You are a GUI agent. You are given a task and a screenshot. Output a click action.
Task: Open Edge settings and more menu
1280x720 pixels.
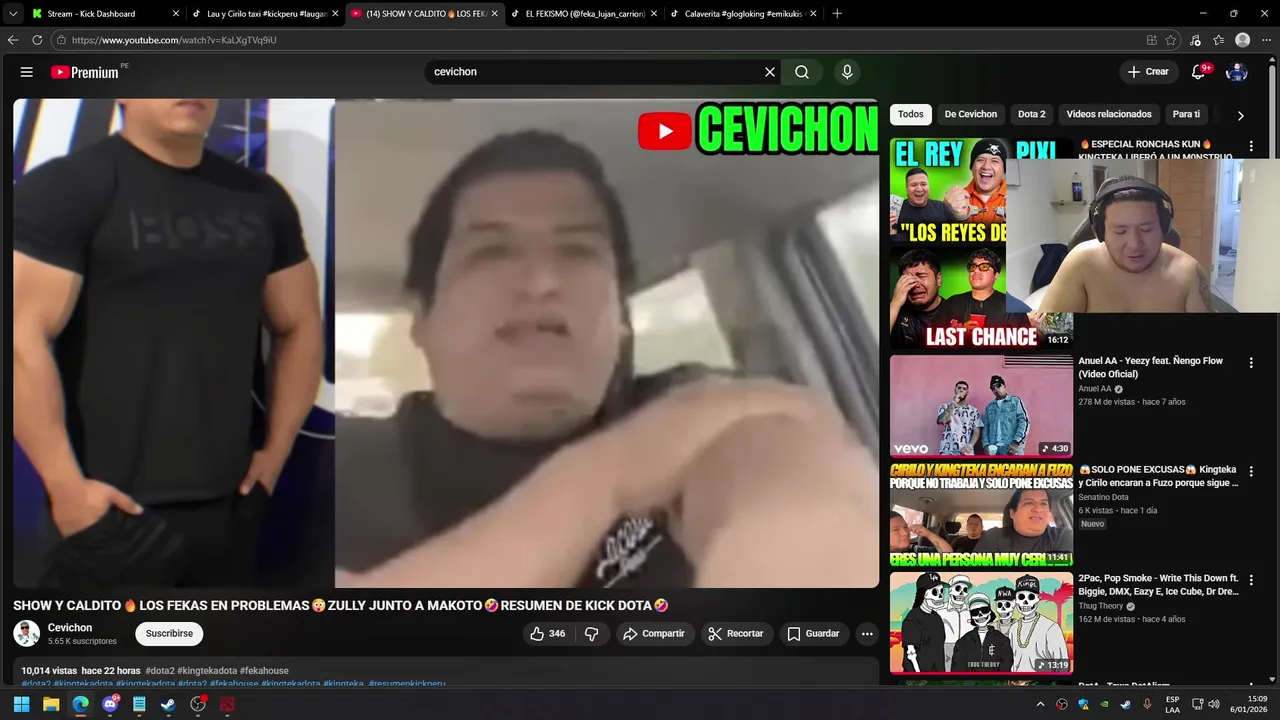pos(1266,40)
